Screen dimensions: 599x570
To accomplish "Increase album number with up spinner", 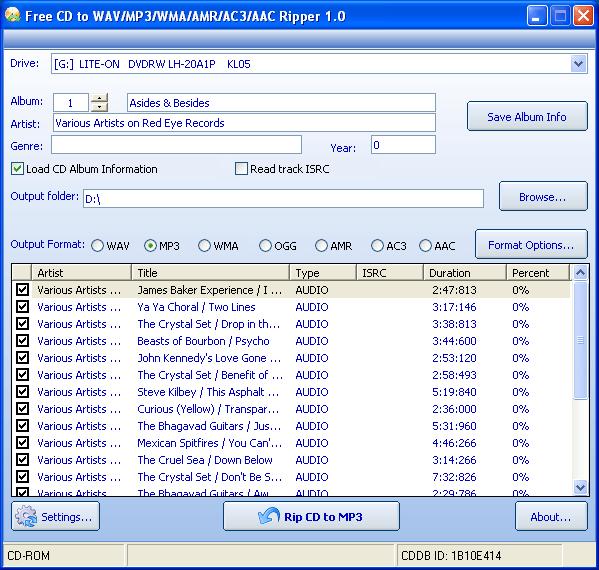I will [100, 98].
